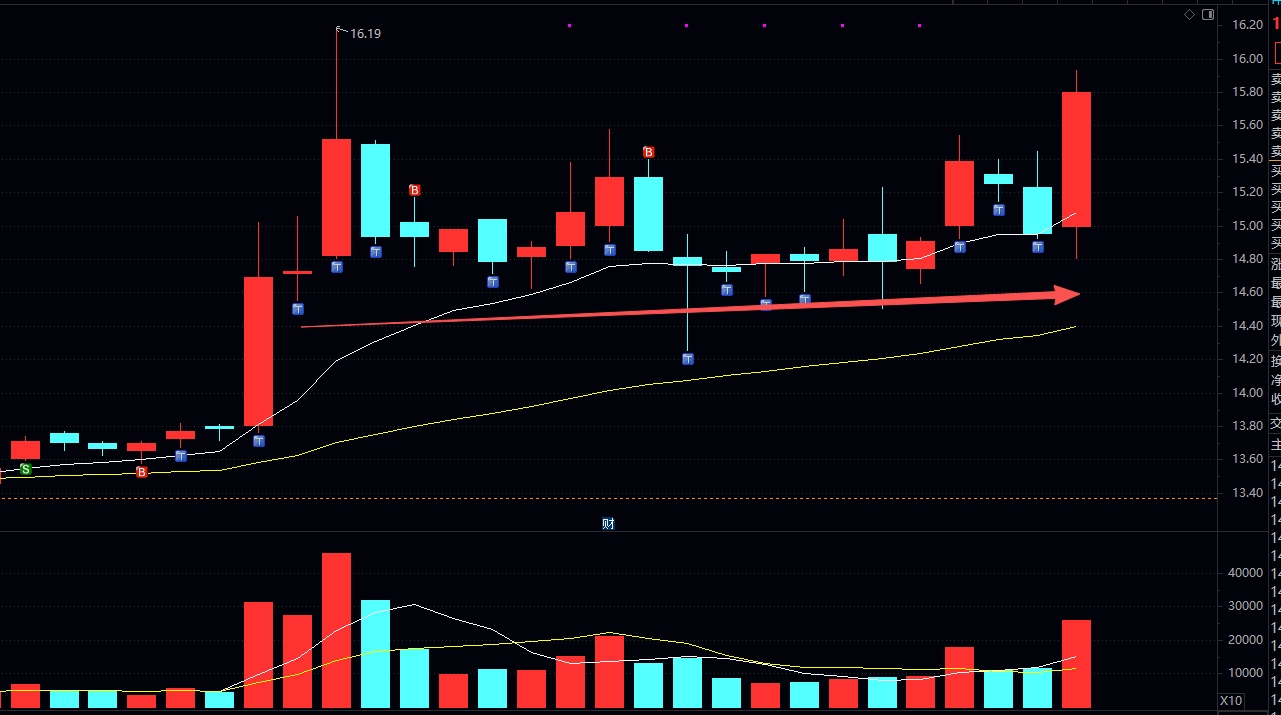This screenshot has width=1281, height=715.
Task: Open the 财 financial marker on the time axis
Action: click(607, 524)
